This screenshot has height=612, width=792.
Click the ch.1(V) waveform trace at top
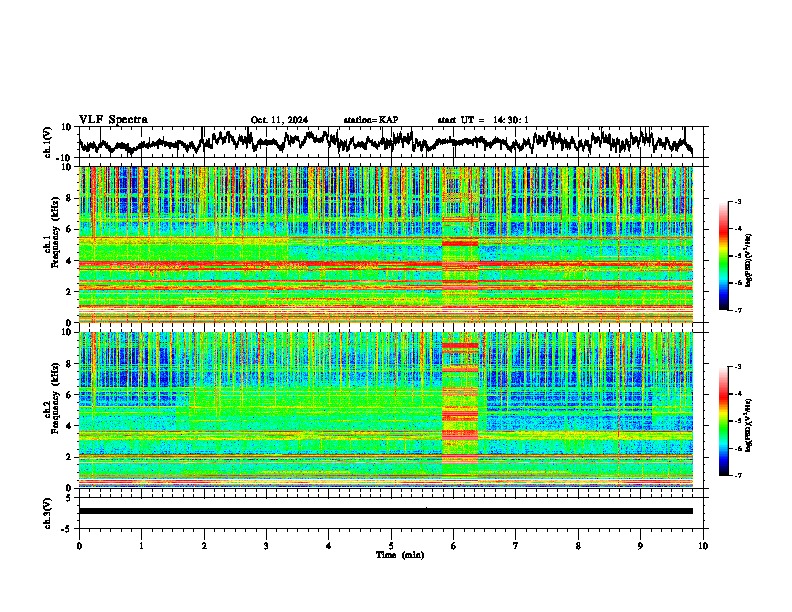pyautogui.click(x=385, y=141)
